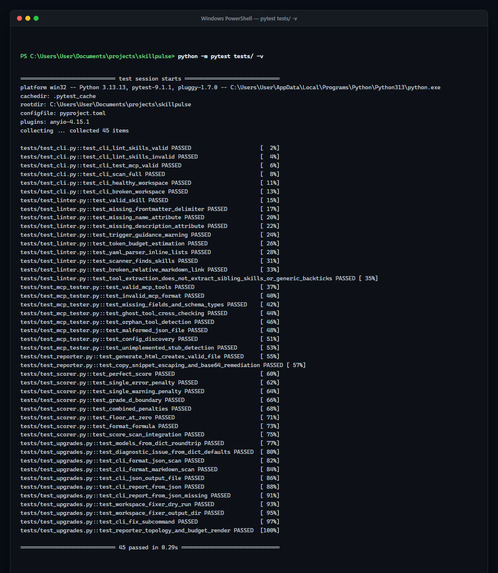Click the '[100%]' progress indicator

click(270, 531)
